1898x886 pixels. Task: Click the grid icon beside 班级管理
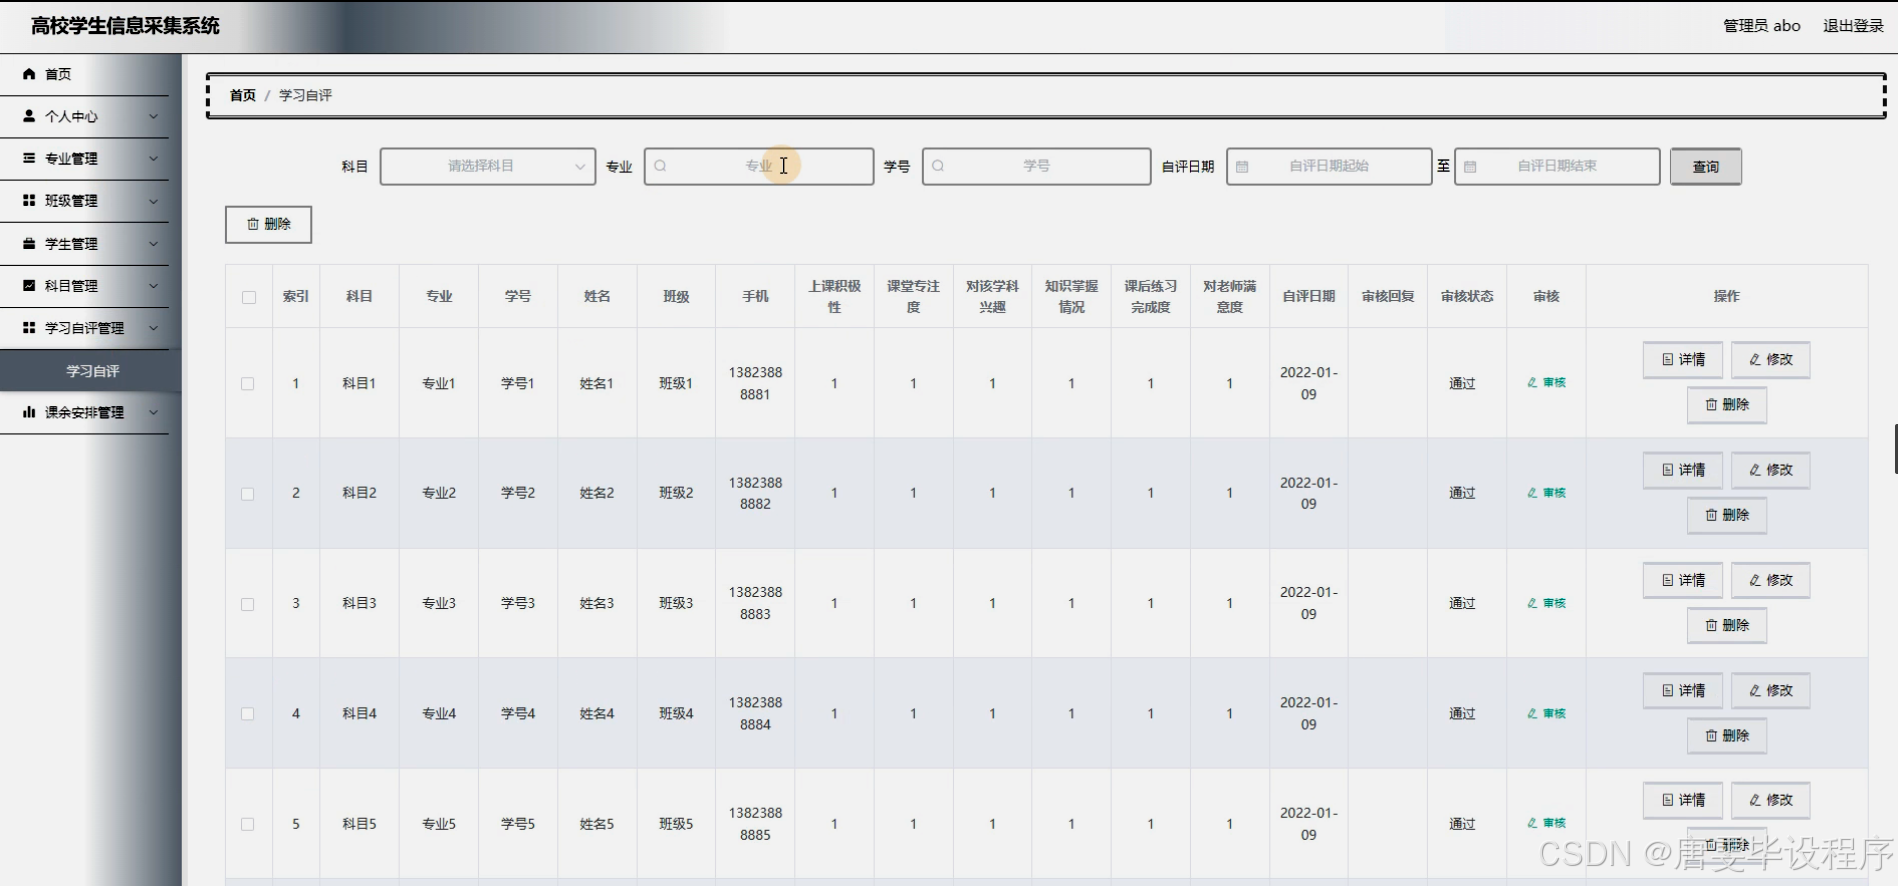(x=29, y=200)
